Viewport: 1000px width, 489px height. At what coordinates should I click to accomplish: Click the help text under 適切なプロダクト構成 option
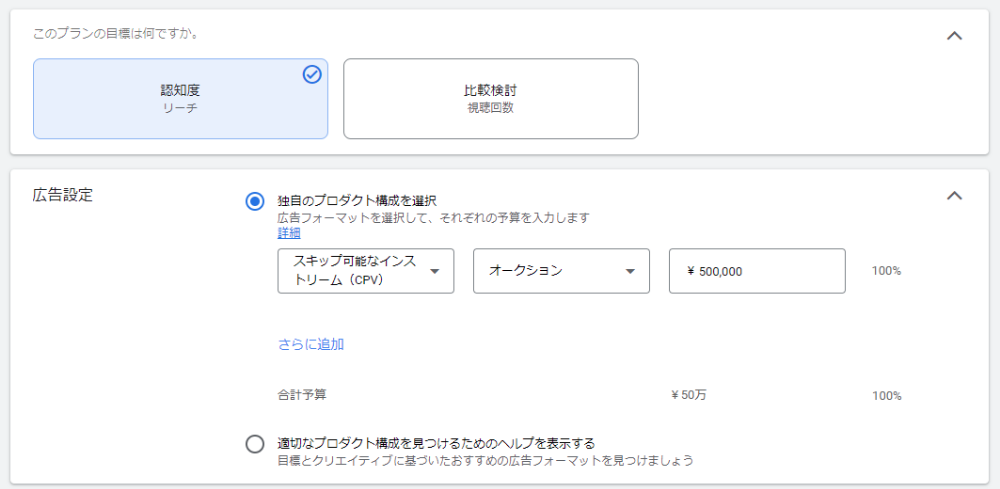pyautogui.click(x=485, y=460)
